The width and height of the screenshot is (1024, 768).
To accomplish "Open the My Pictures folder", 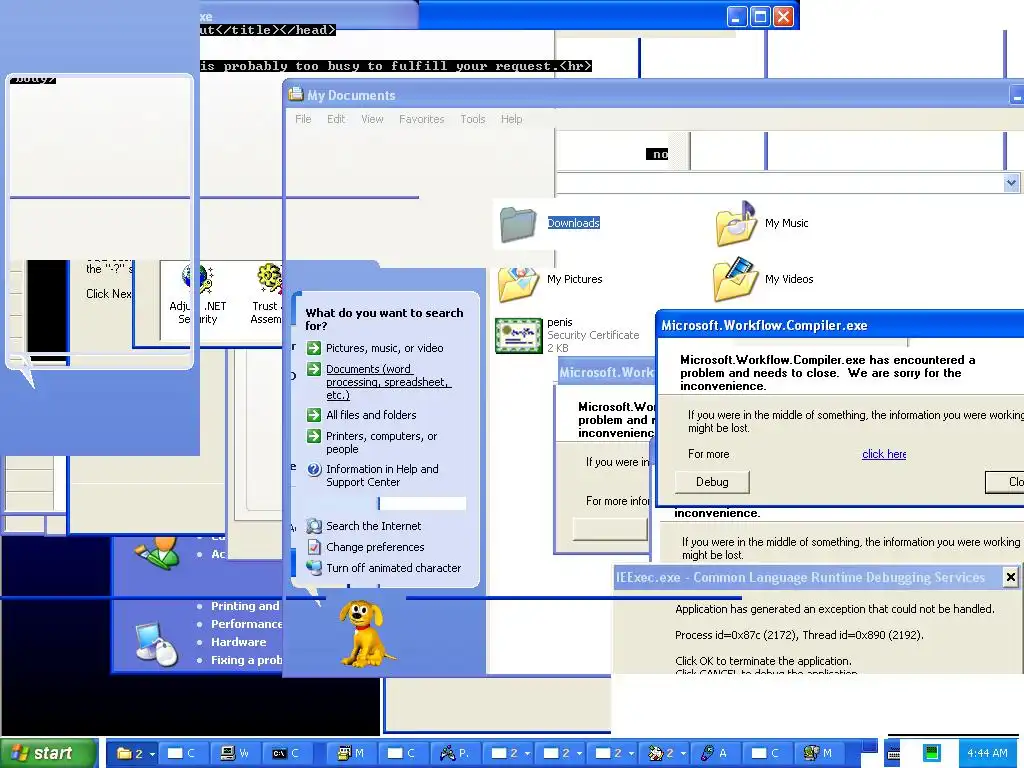I will pos(549,281).
